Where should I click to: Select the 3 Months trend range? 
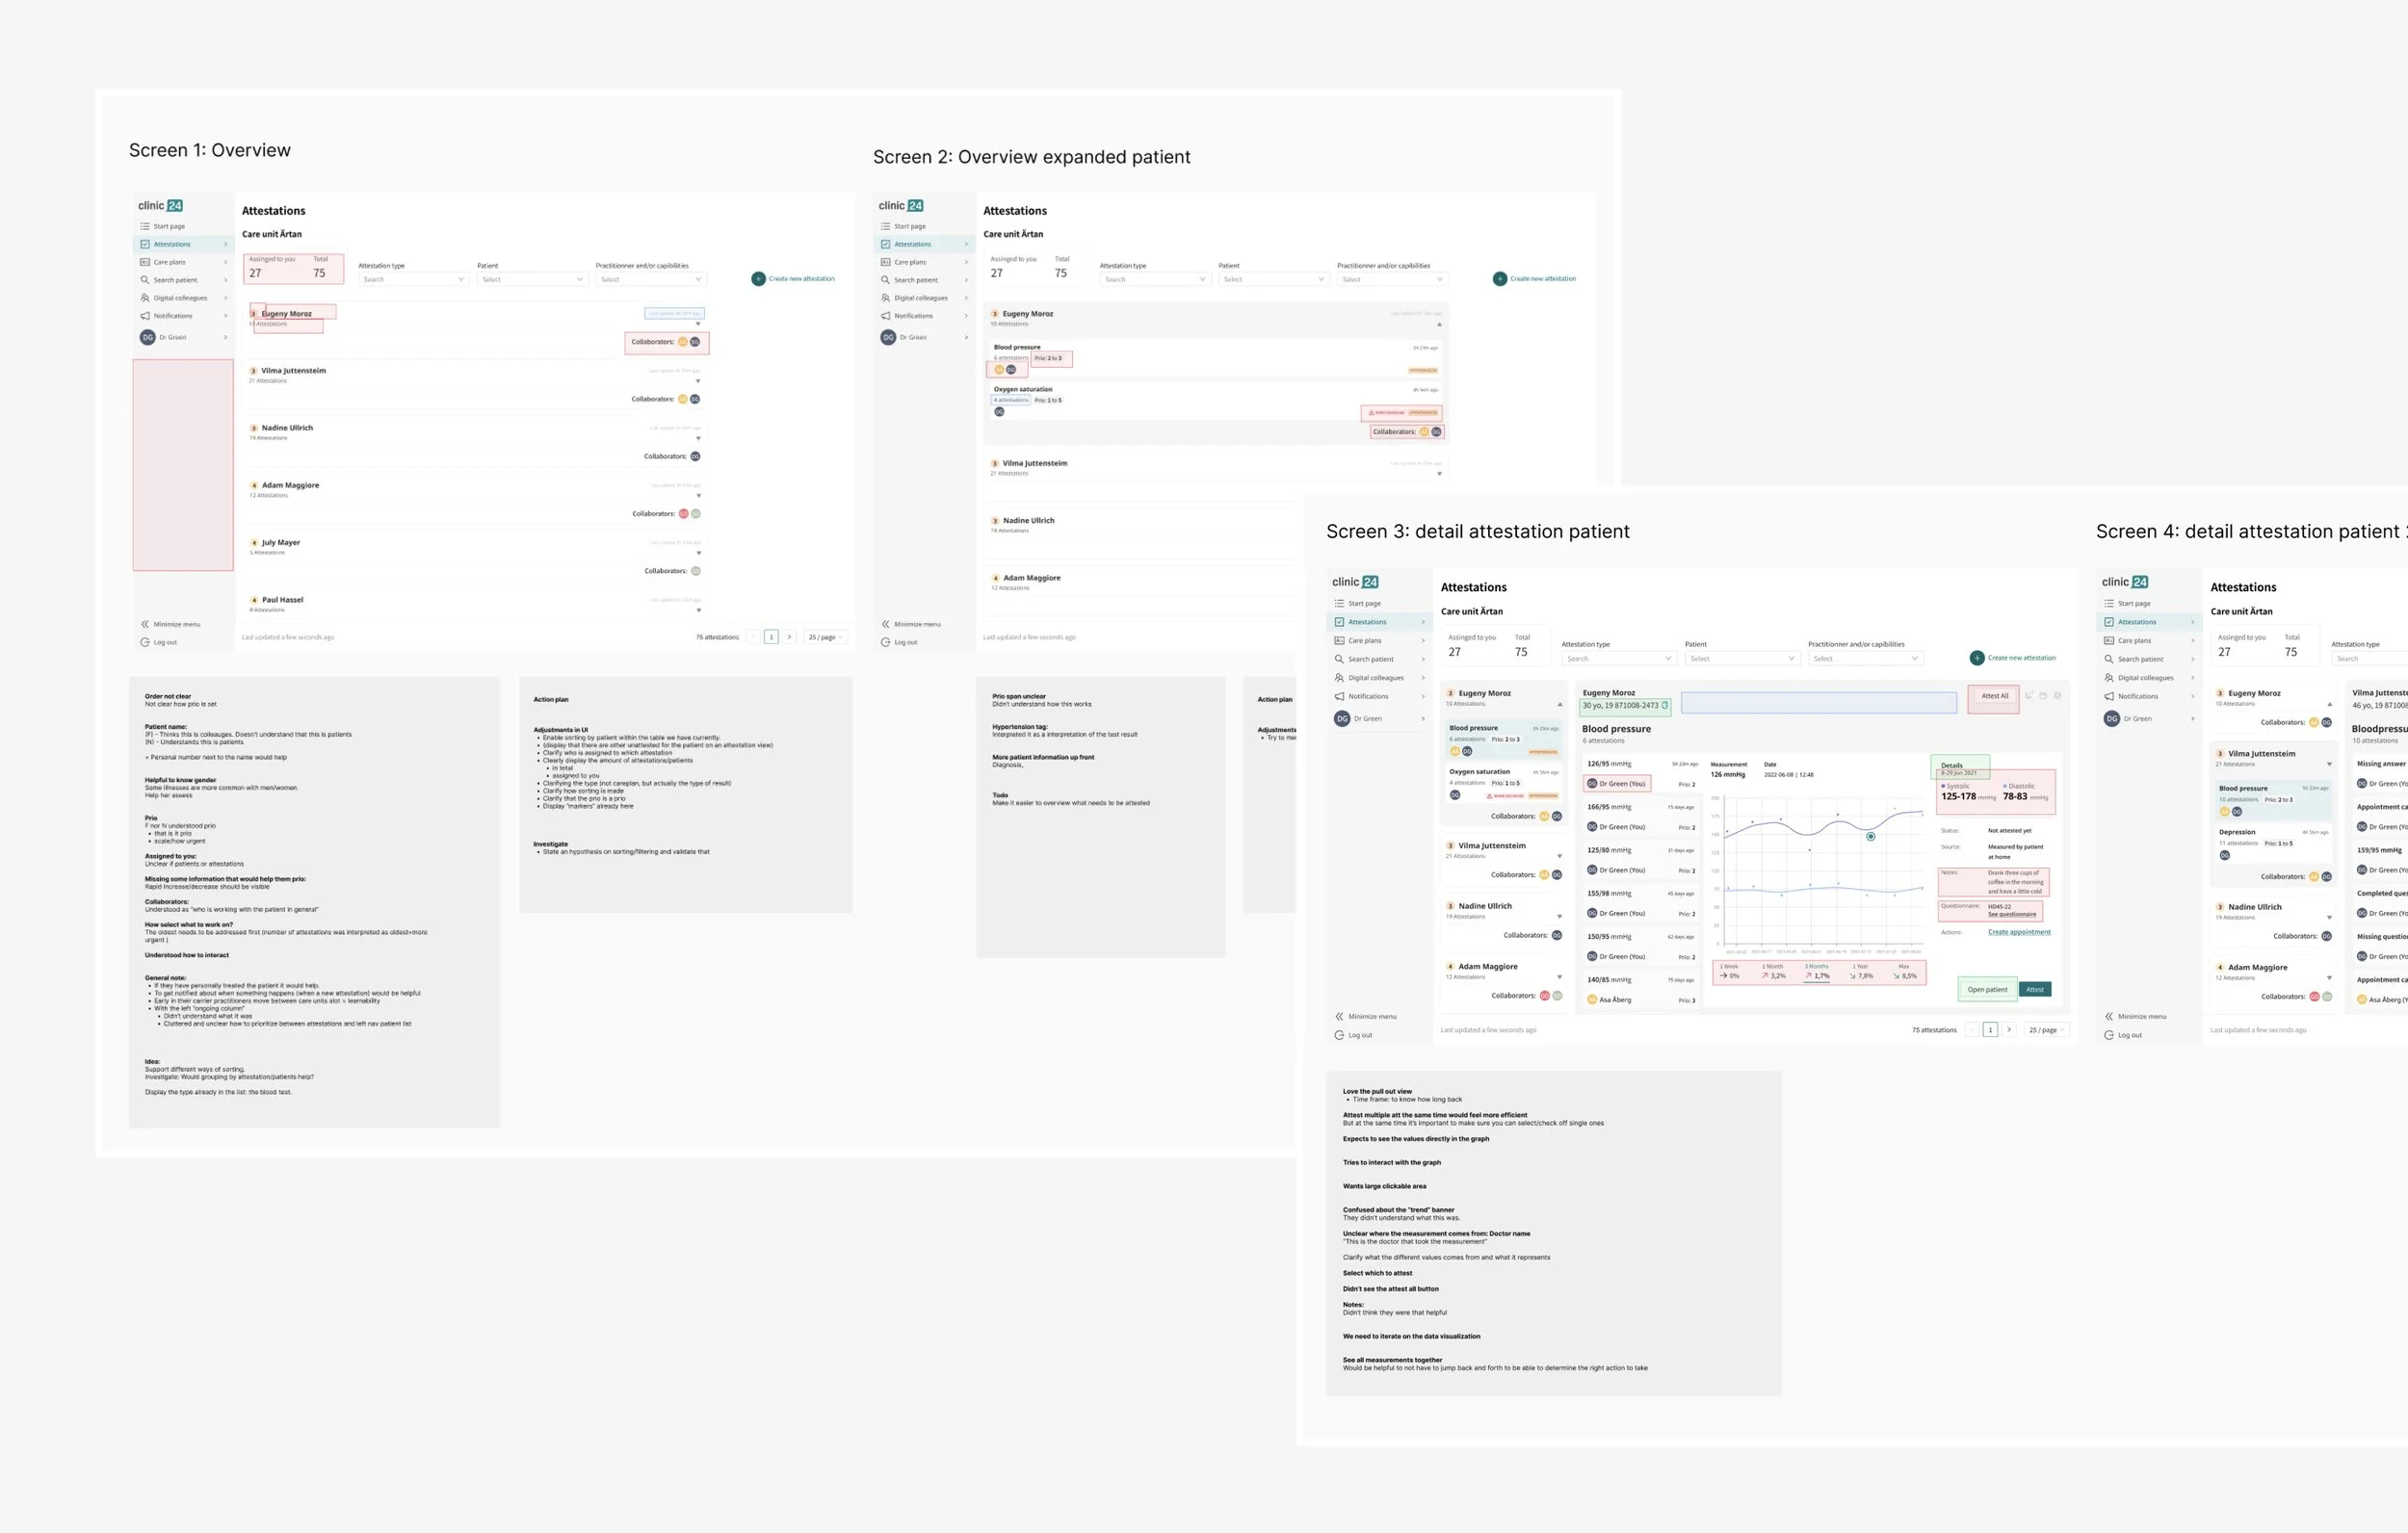coord(1817,971)
